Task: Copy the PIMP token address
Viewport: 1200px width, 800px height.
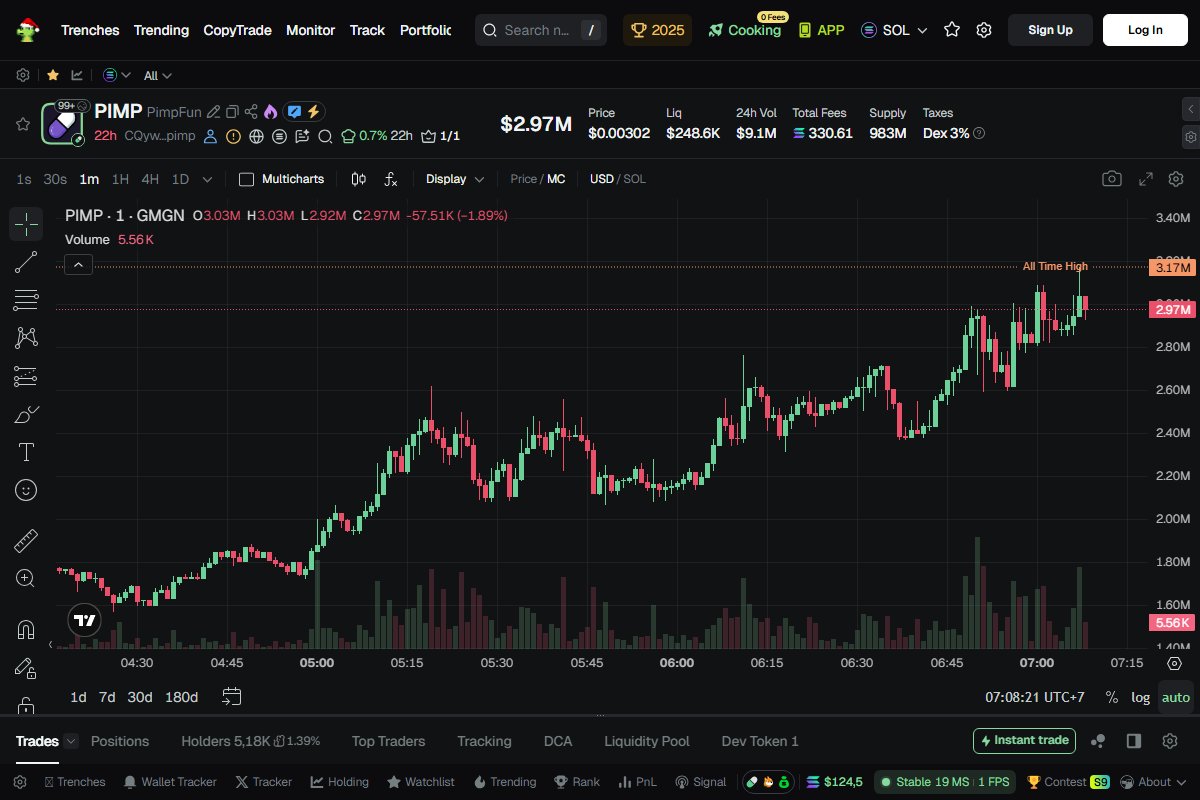Action: [x=232, y=112]
